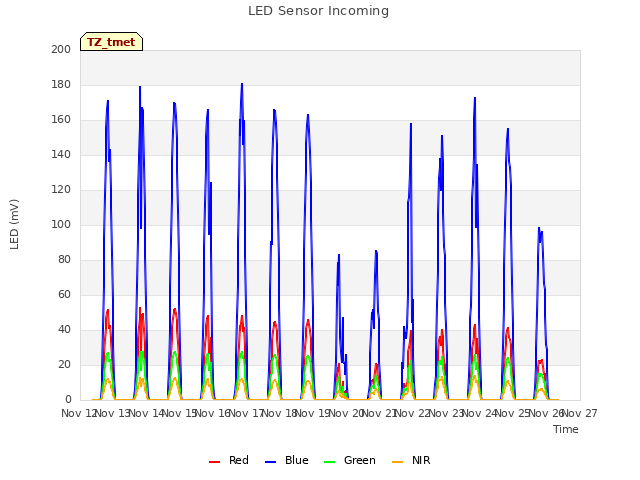
Task: Click the TZ_tmet annotation label
Action: pos(111,42)
